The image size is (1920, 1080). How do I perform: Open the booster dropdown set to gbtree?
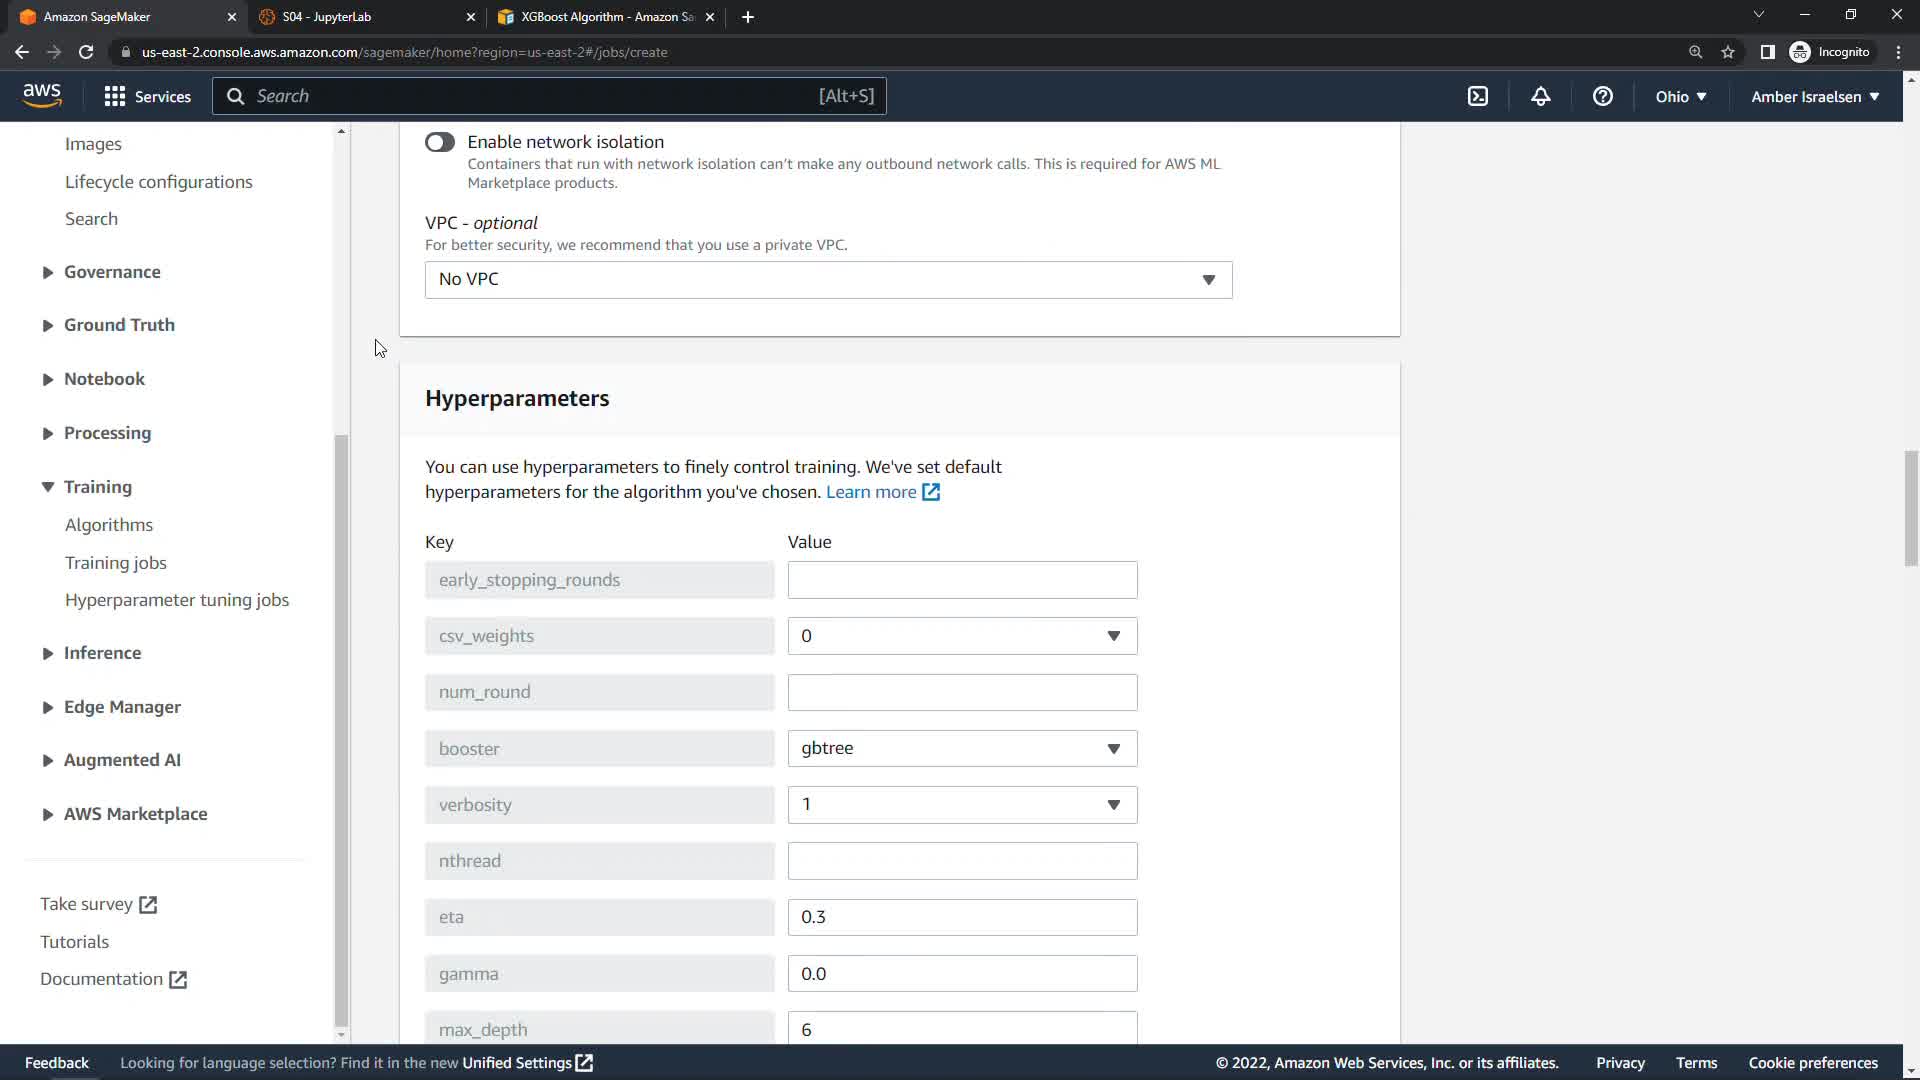(961, 748)
